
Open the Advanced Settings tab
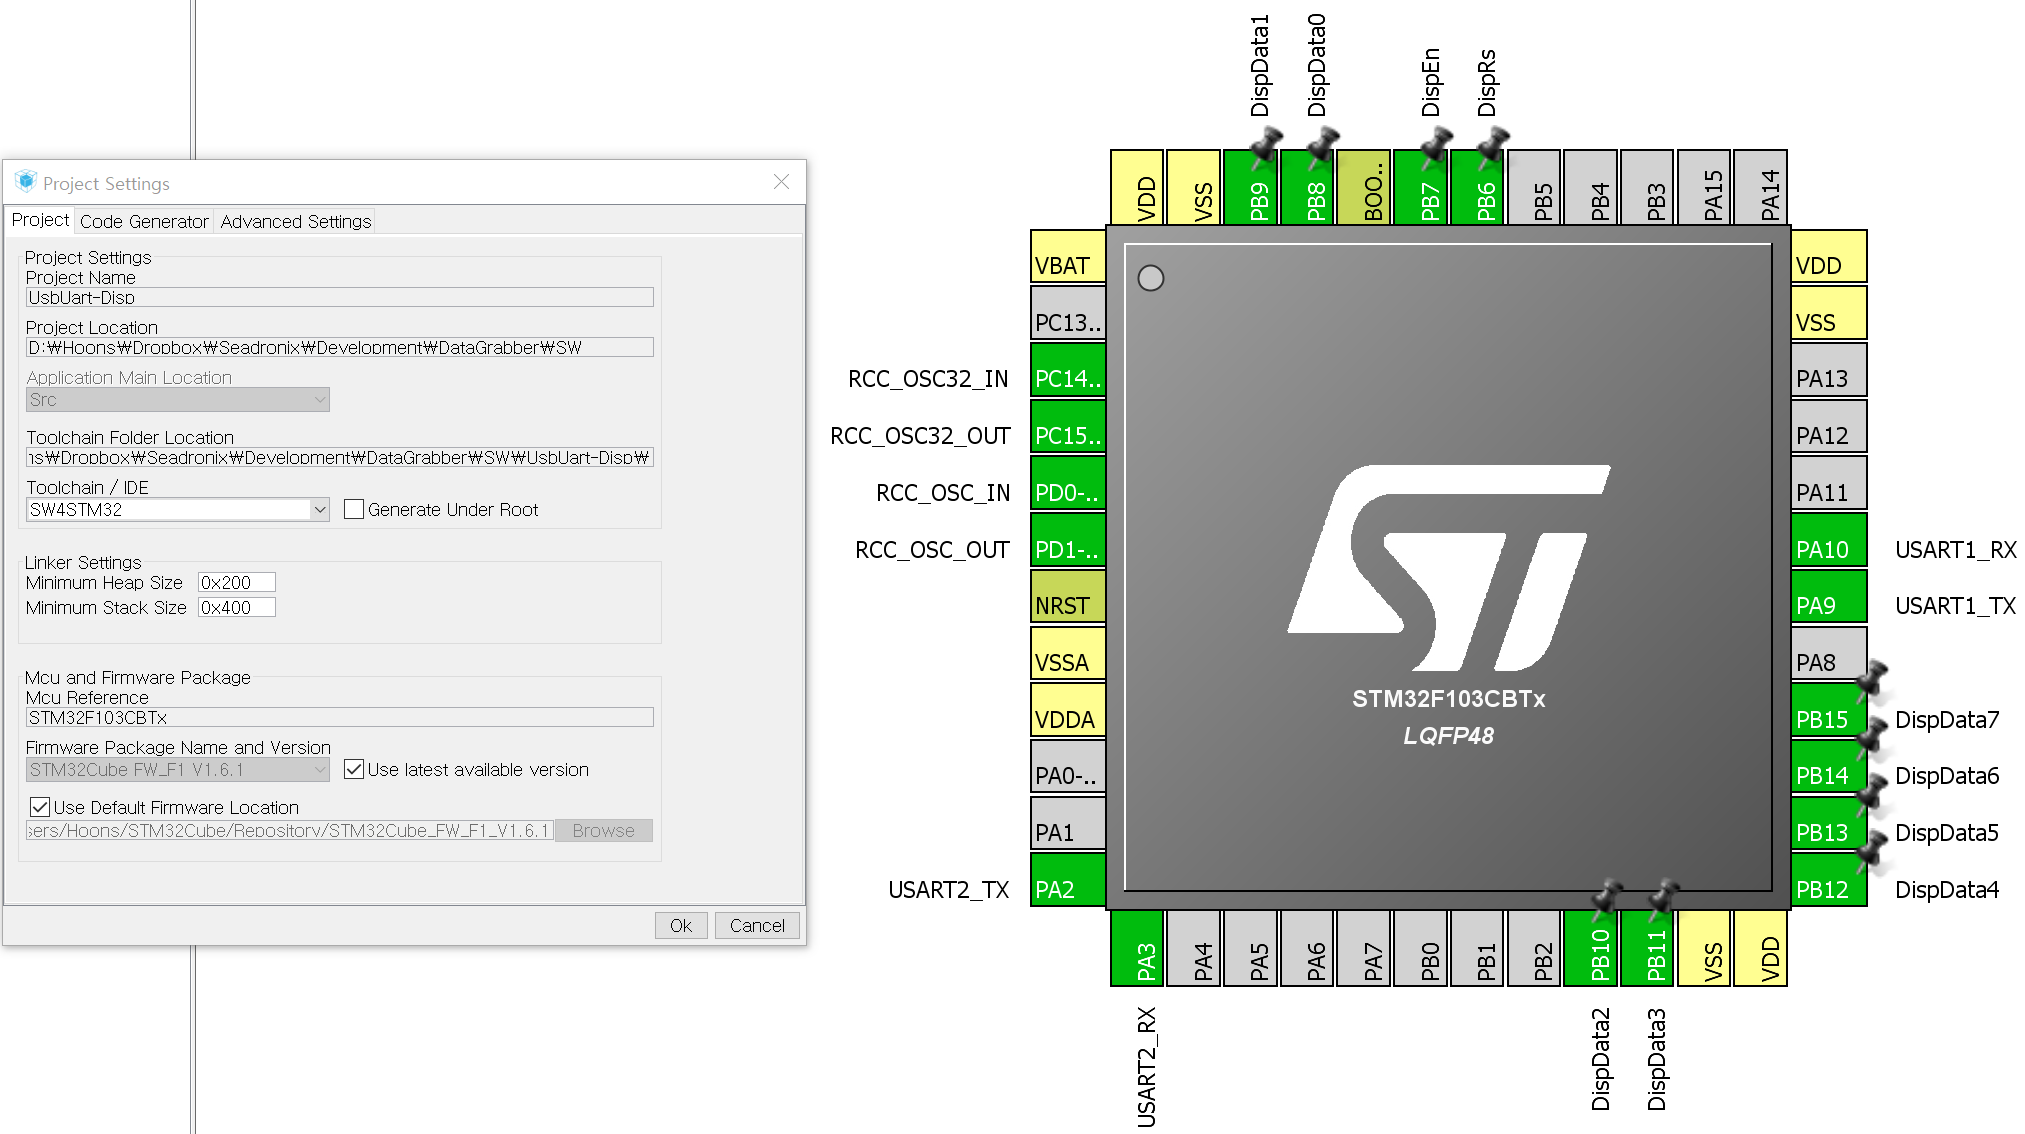(295, 222)
